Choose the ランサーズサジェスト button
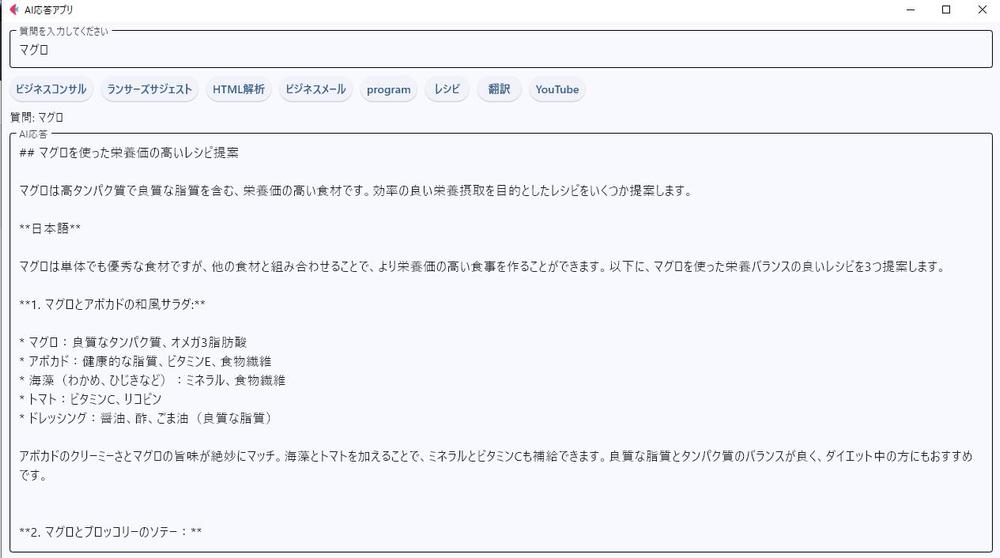Viewport: 1000px width, 558px height. coord(149,89)
